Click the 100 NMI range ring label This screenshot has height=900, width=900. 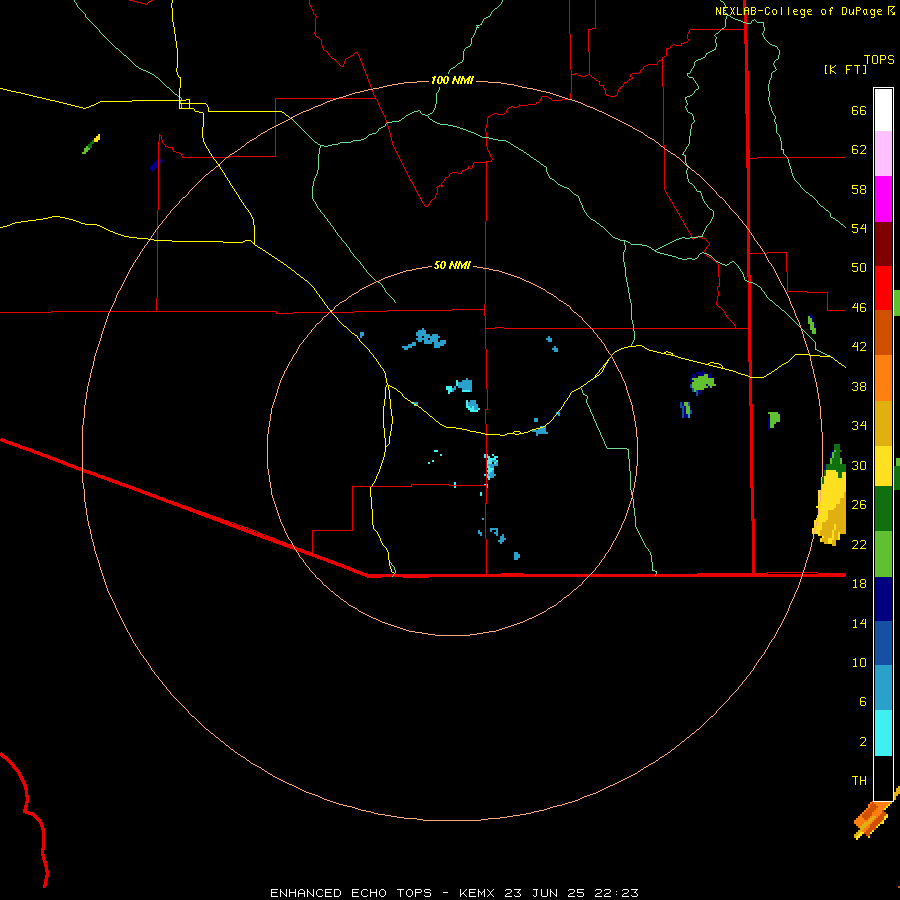[x=452, y=80]
